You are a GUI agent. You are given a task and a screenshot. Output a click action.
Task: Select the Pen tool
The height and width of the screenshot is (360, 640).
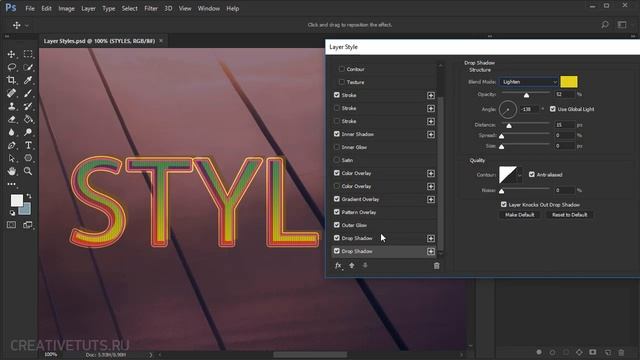tap(11, 145)
